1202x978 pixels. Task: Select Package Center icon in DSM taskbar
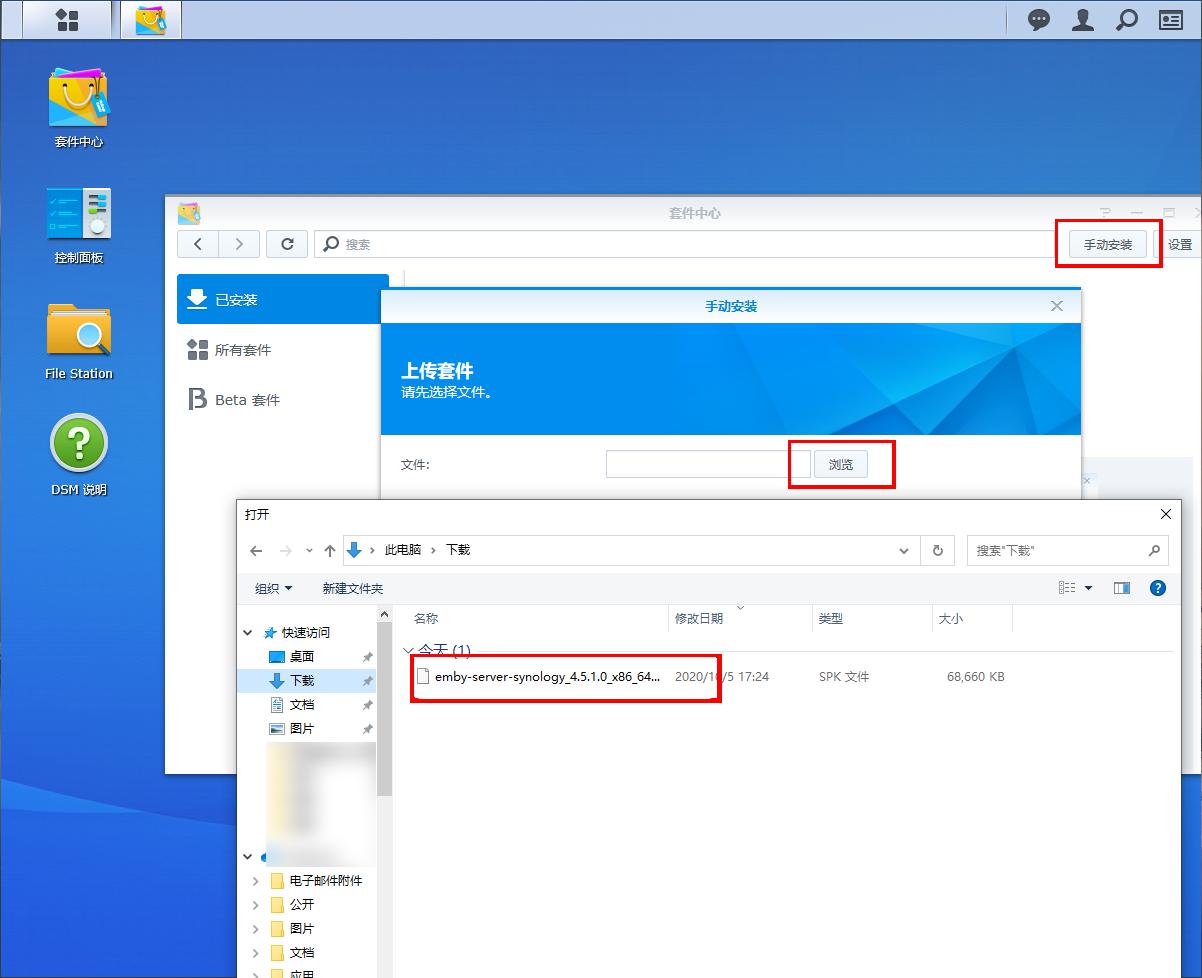pos(151,20)
